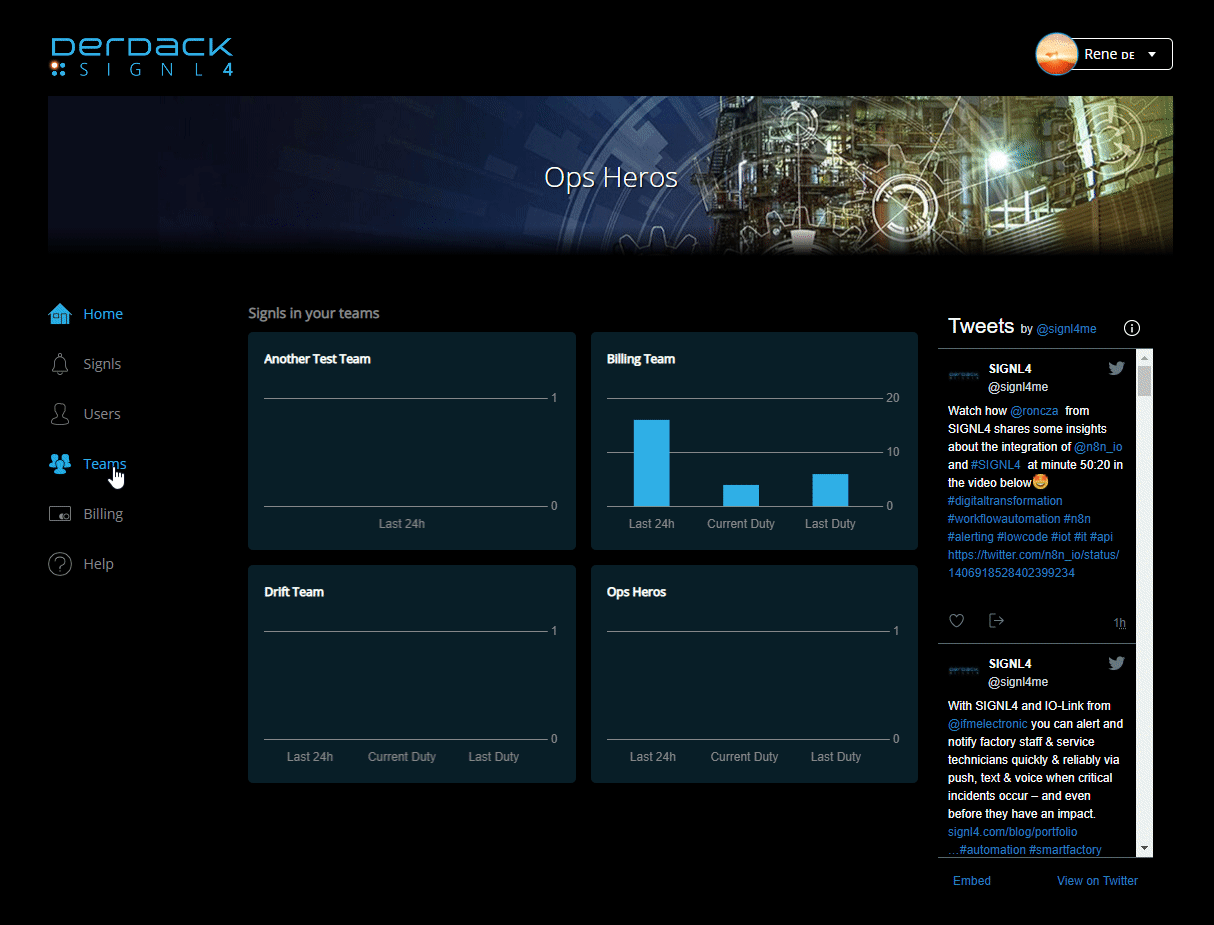1214x925 pixels.
Task: Click Twitter bird icon on second tweet
Action: (x=1117, y=663)
